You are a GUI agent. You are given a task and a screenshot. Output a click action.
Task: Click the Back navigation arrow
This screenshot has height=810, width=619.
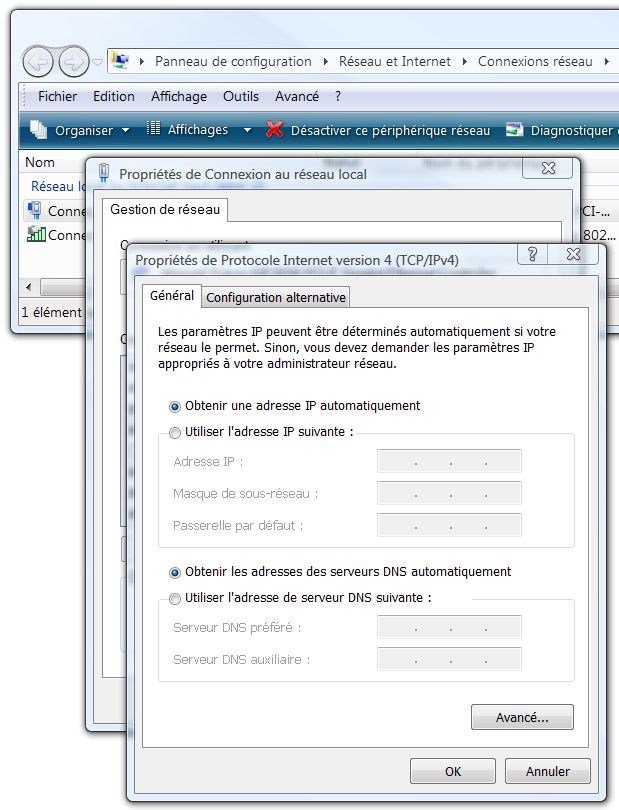tap(38, 62)
